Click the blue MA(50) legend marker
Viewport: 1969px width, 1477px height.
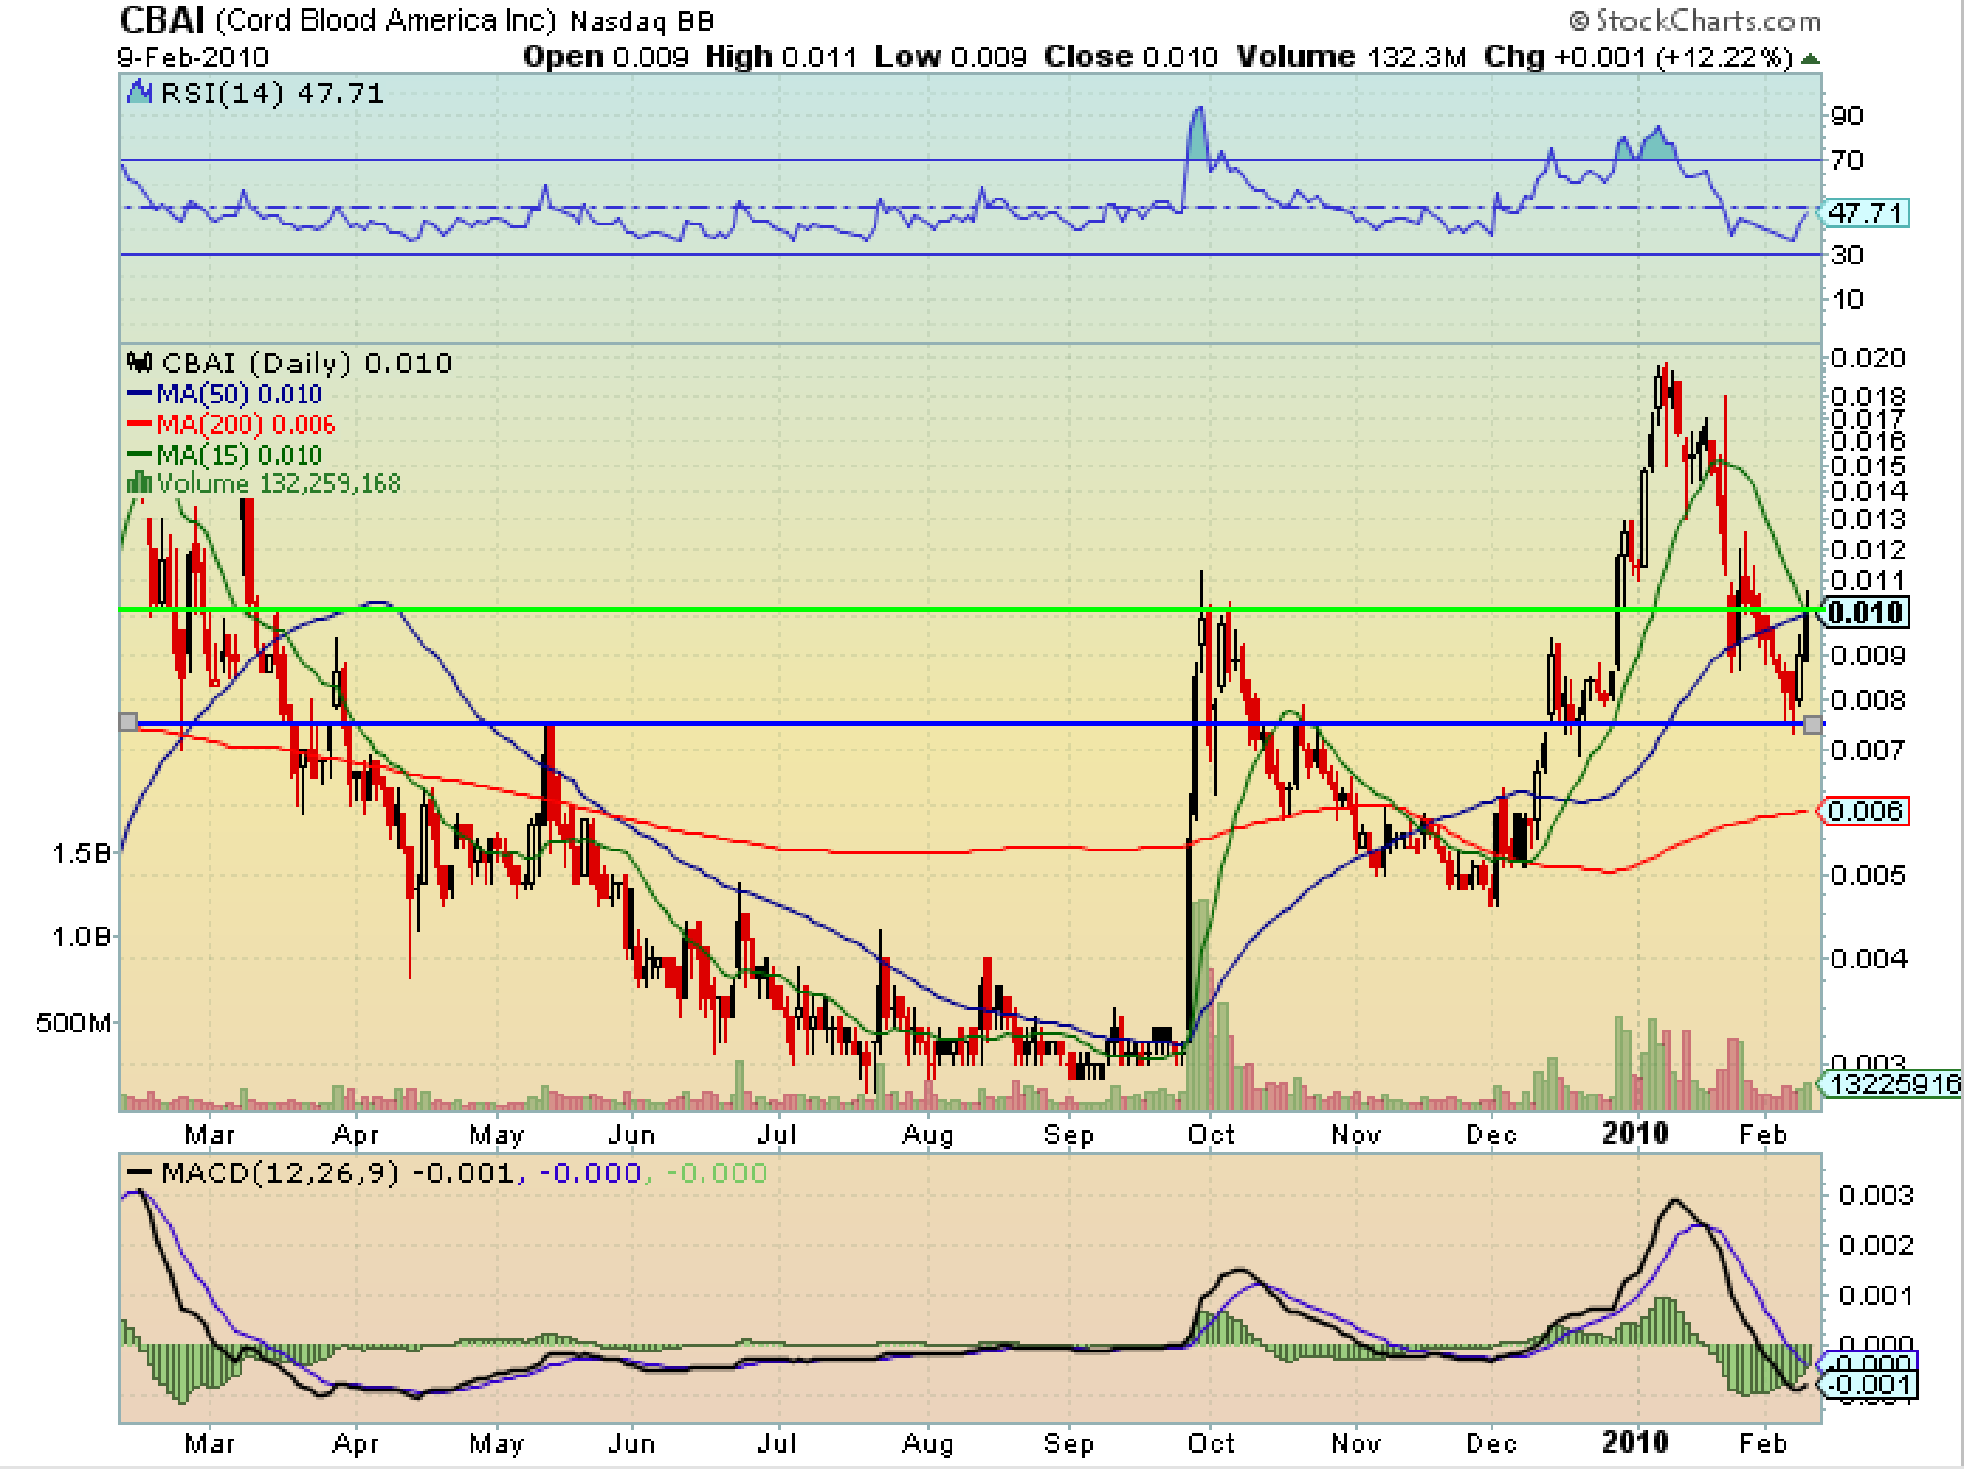pyautogui.click(x=139, y=393)
